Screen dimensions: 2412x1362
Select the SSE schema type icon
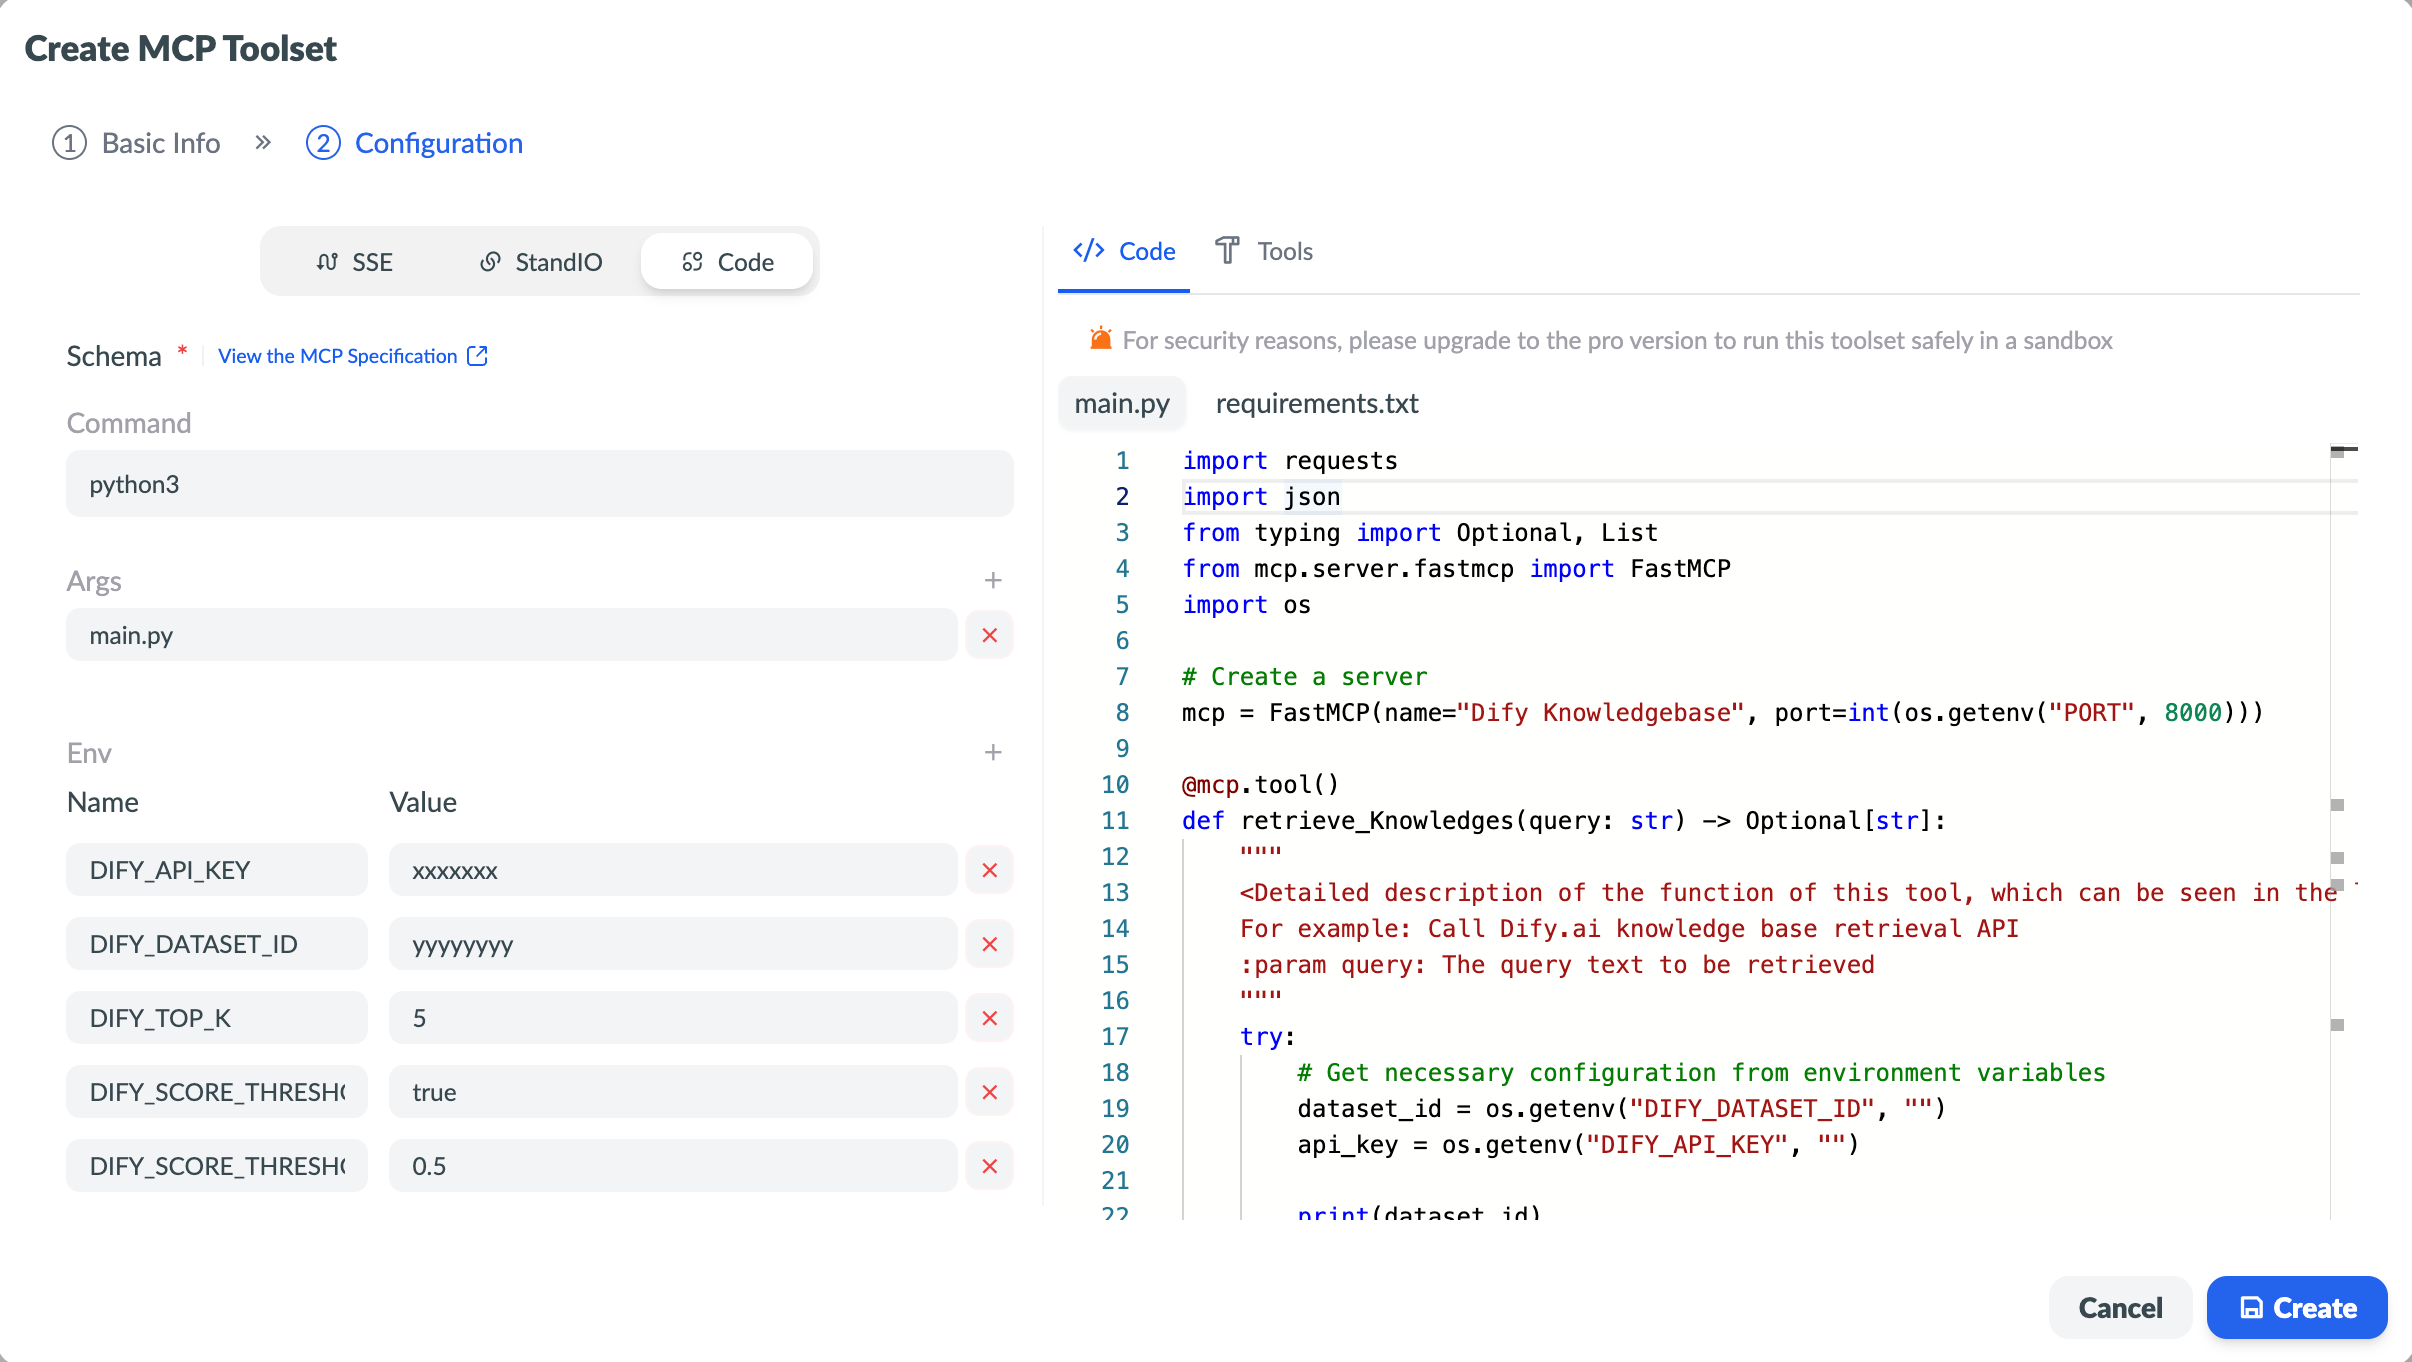(x=326, y=261)
